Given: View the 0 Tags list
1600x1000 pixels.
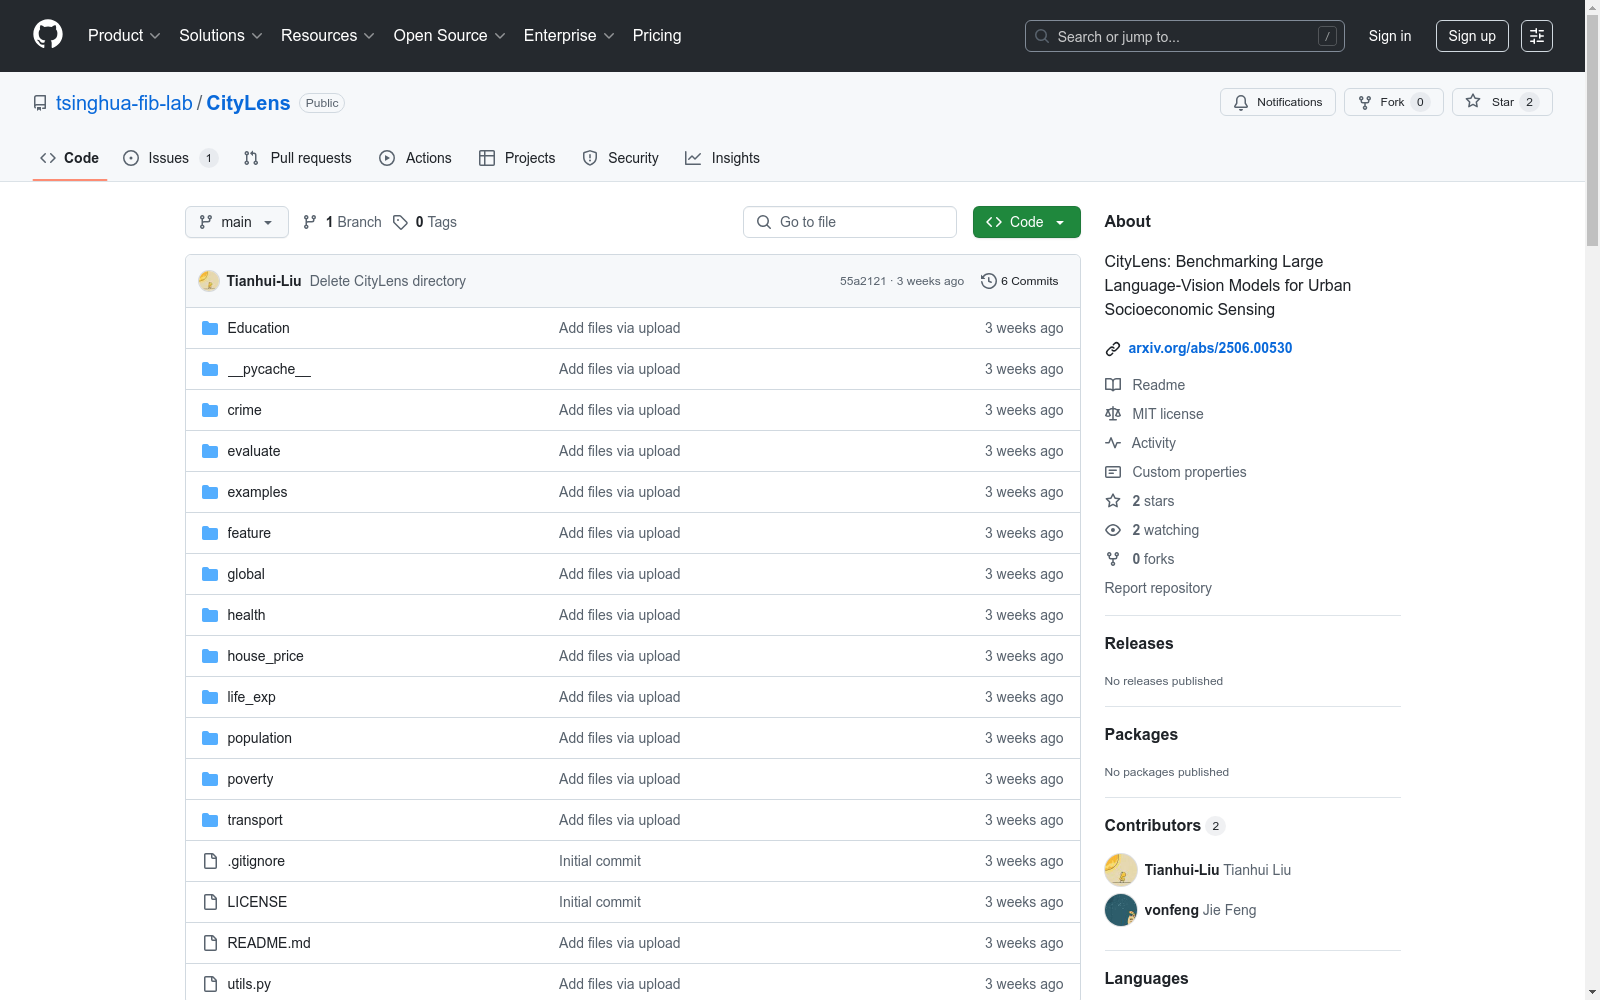Looking at the screenshot, I should point(425,222).
